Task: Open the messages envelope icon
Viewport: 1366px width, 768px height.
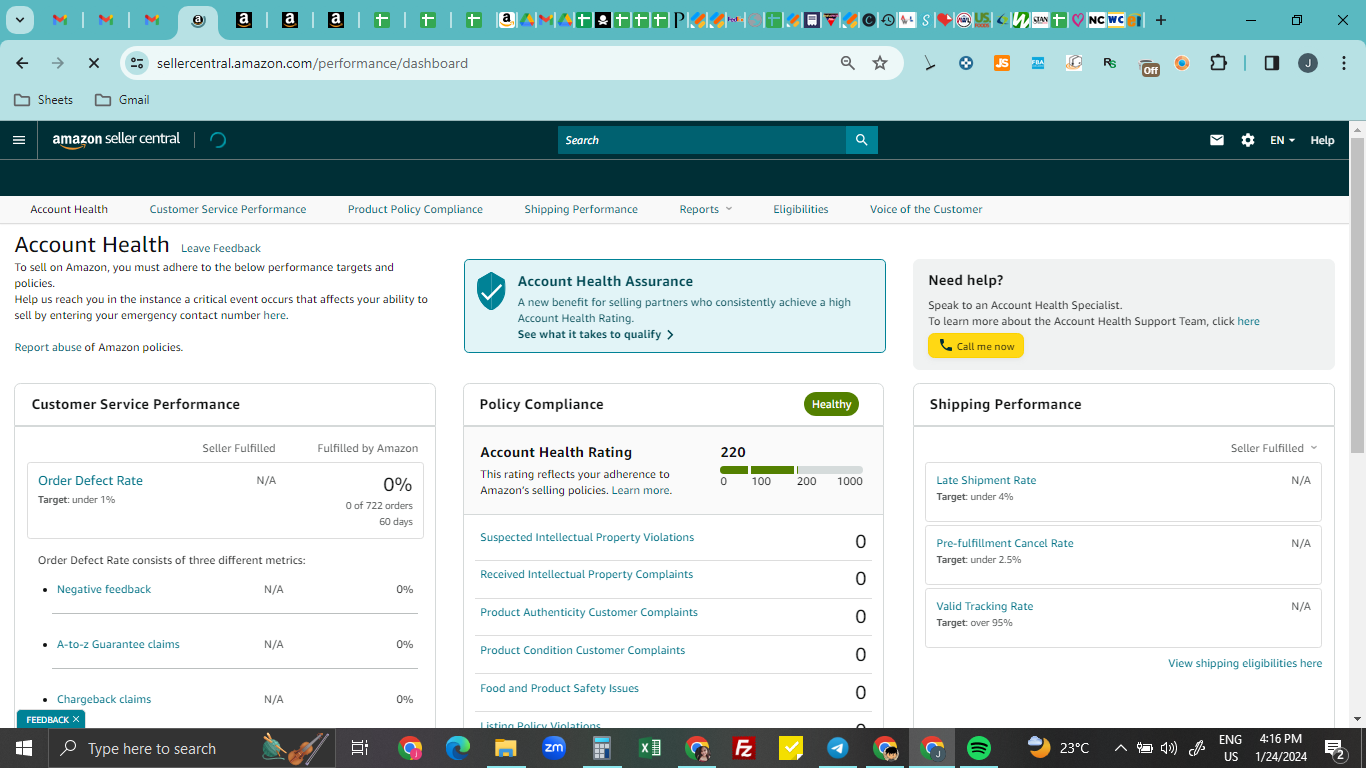Action: 1217,140
